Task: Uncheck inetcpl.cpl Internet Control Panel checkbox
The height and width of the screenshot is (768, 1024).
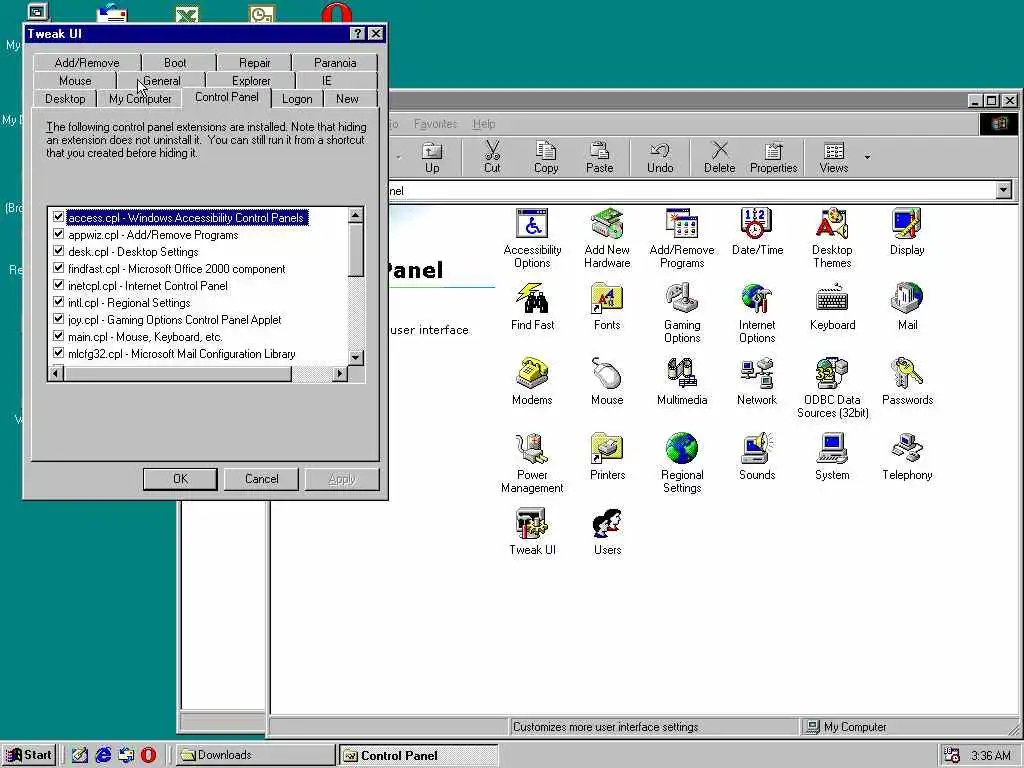Action: [58, 285]
